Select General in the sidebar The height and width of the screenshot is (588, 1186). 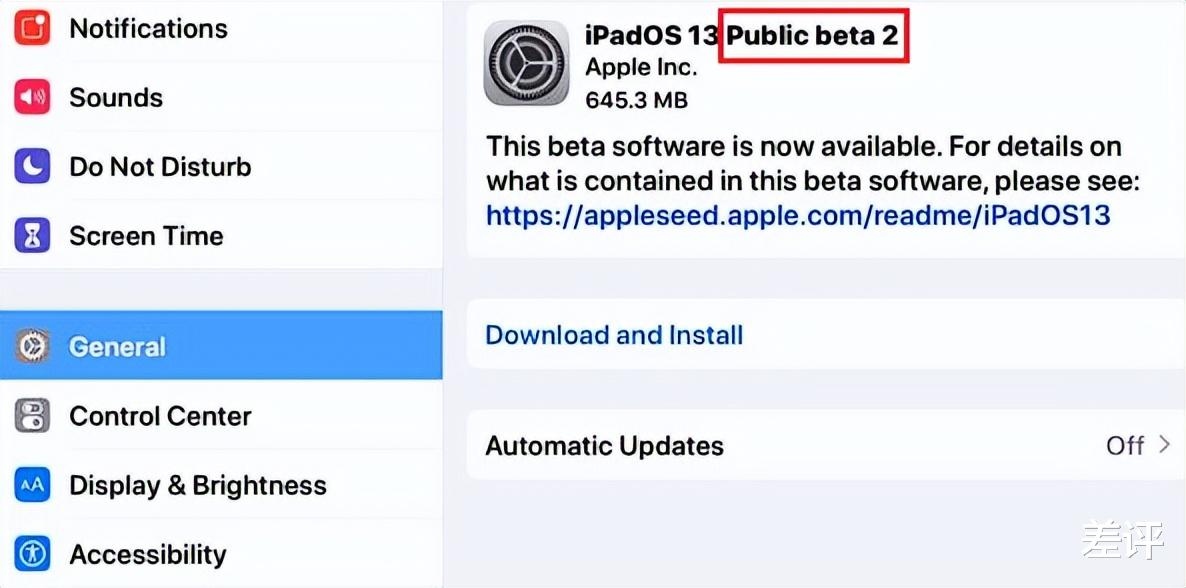pyautogui.click(x=117, y=345)
